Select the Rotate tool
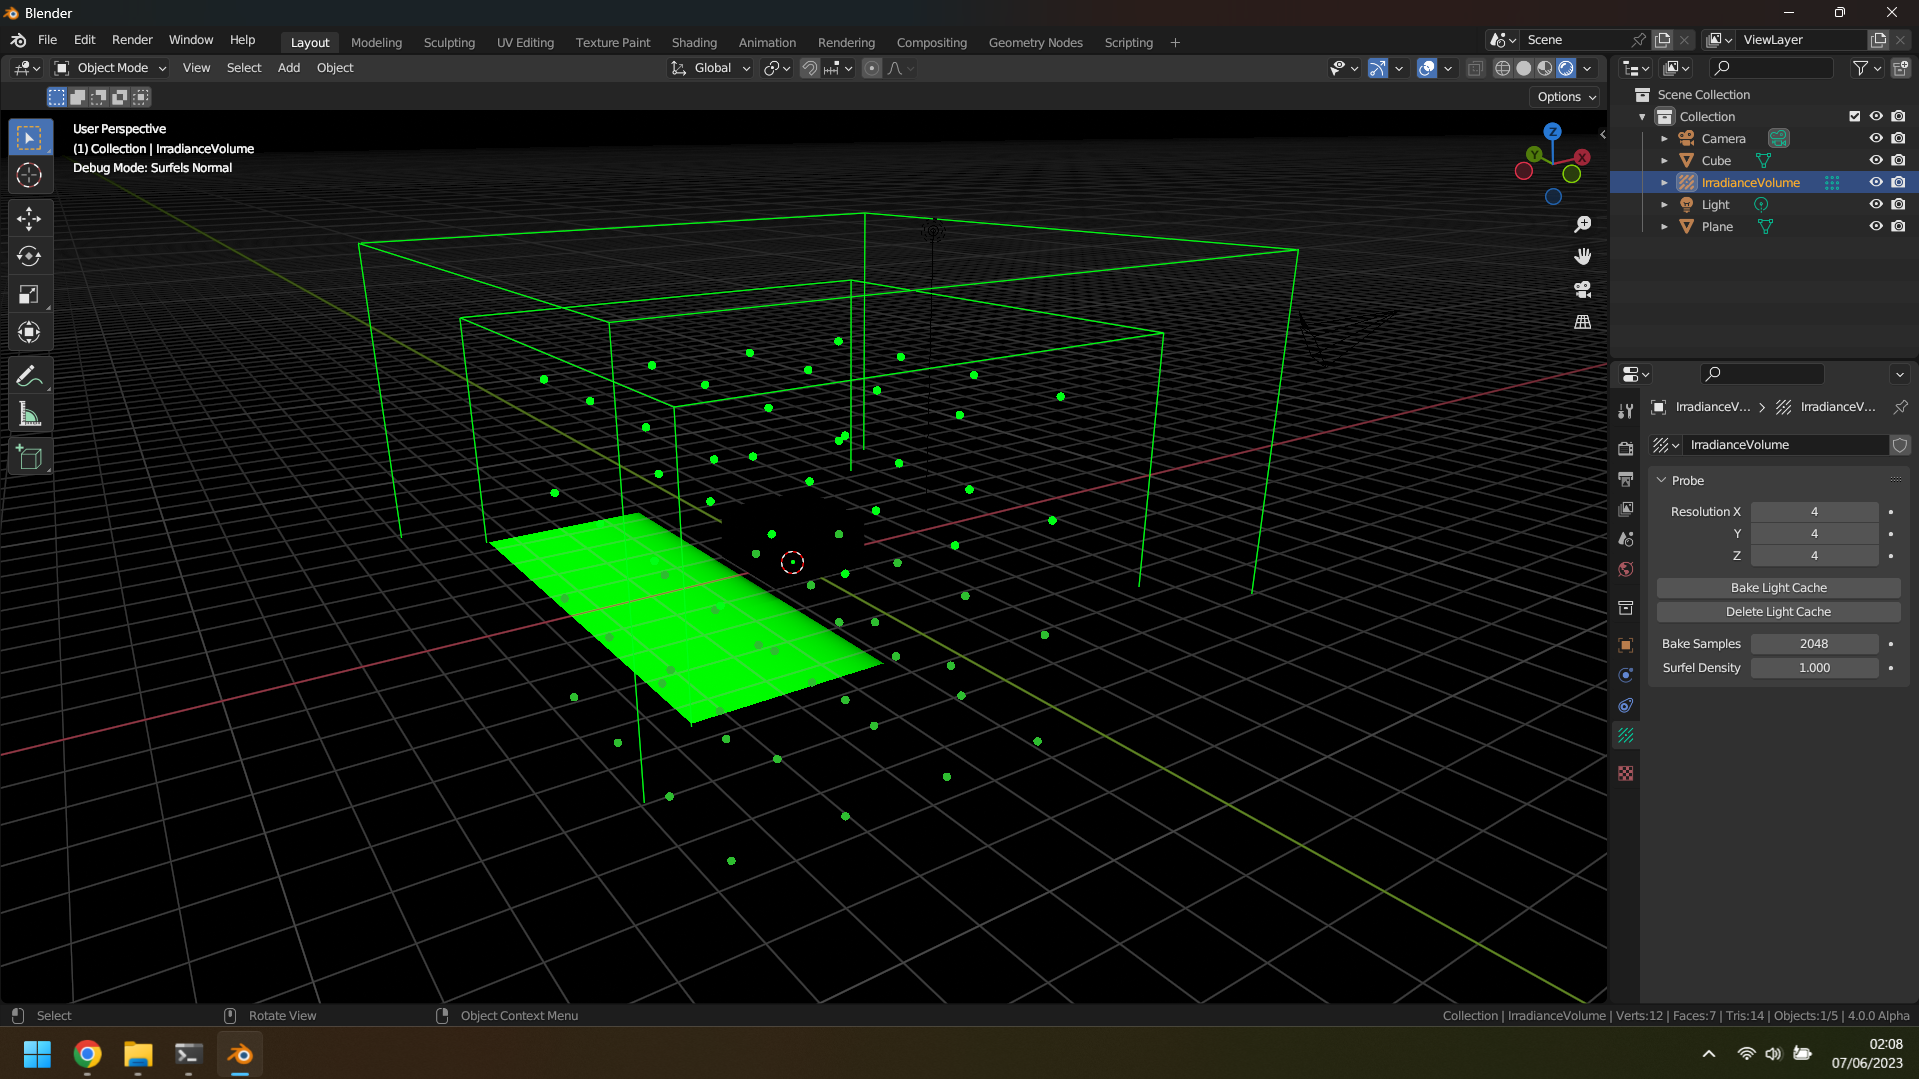This screenshot has height=1079, width=1919. [29, 256]
